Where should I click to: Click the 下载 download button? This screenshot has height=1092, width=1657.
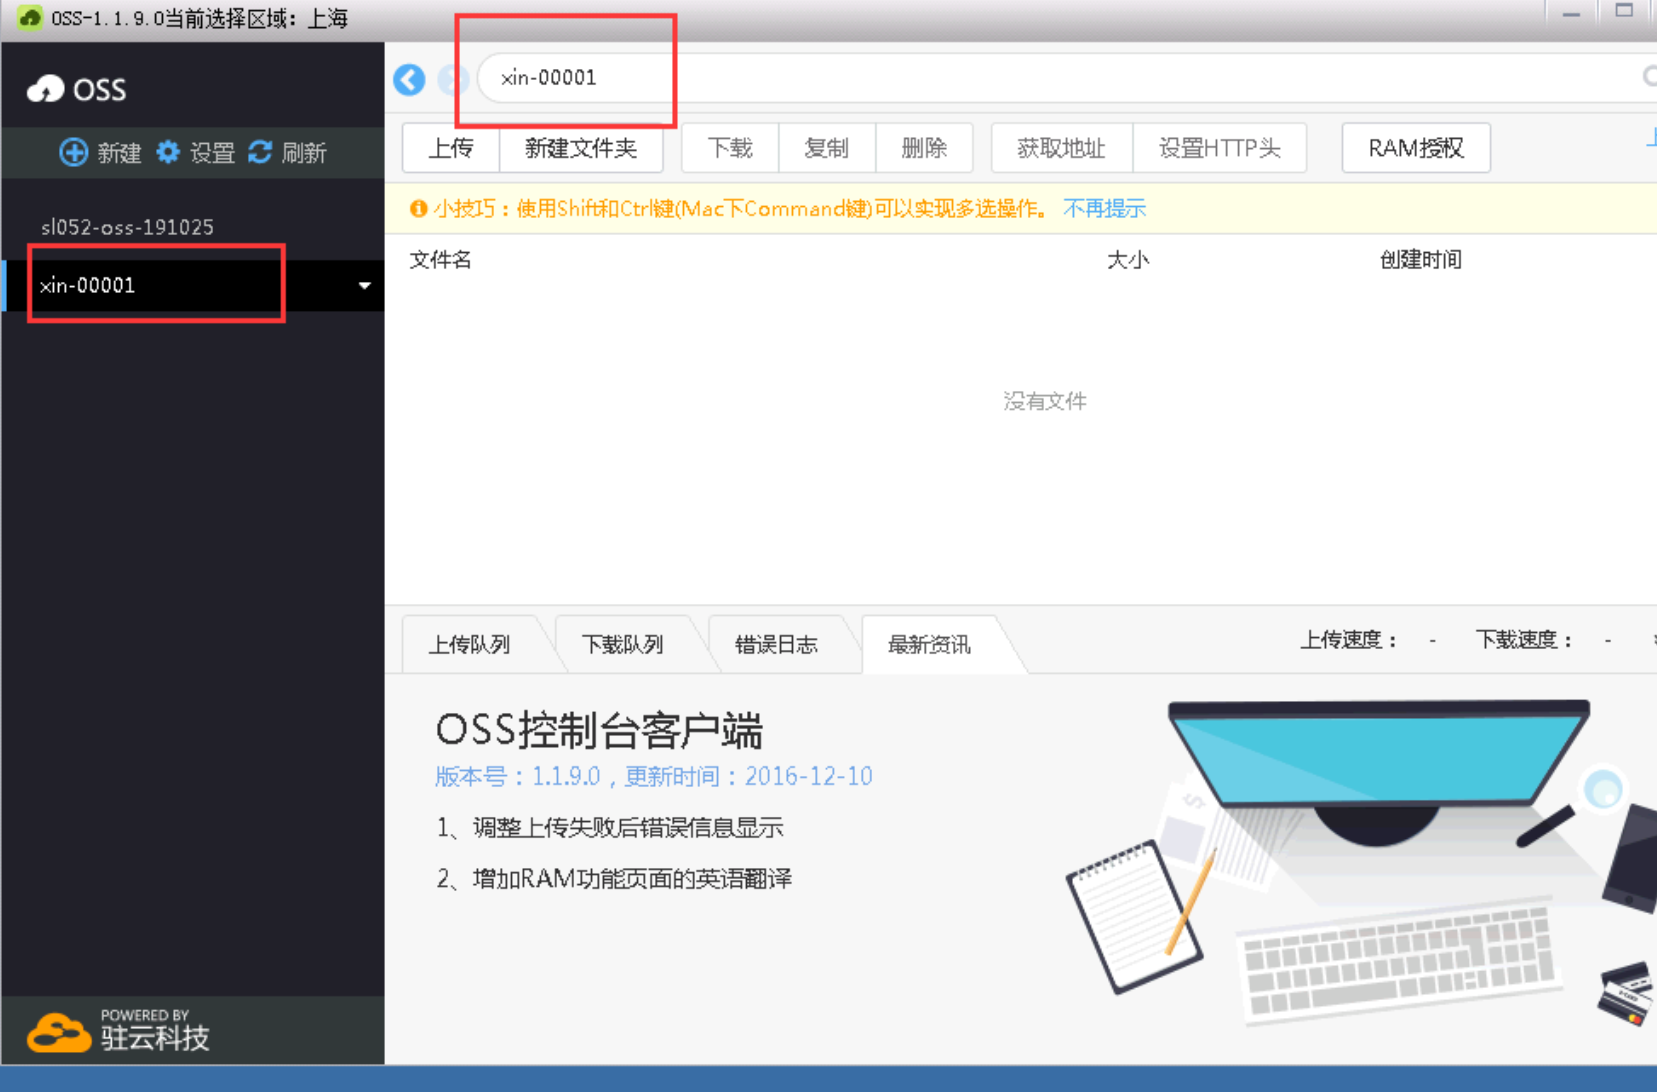click(x=730, y=148)
